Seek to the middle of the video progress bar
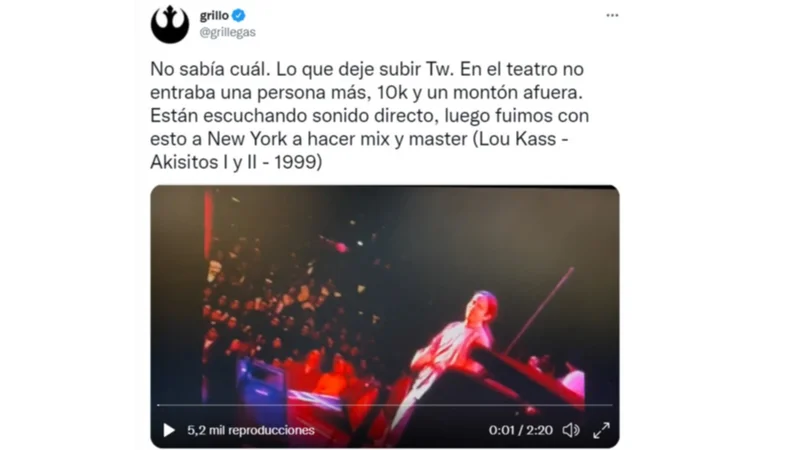 [x=385, y=405]
